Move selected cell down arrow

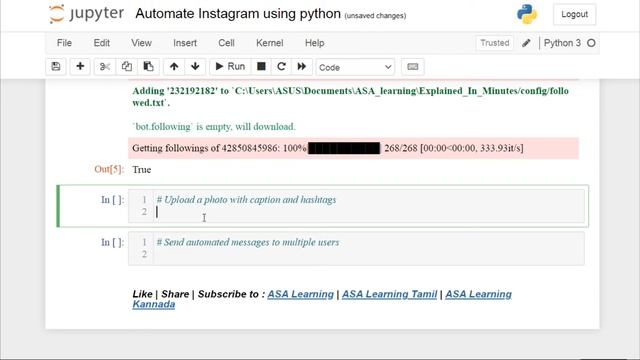pos(195,67)
